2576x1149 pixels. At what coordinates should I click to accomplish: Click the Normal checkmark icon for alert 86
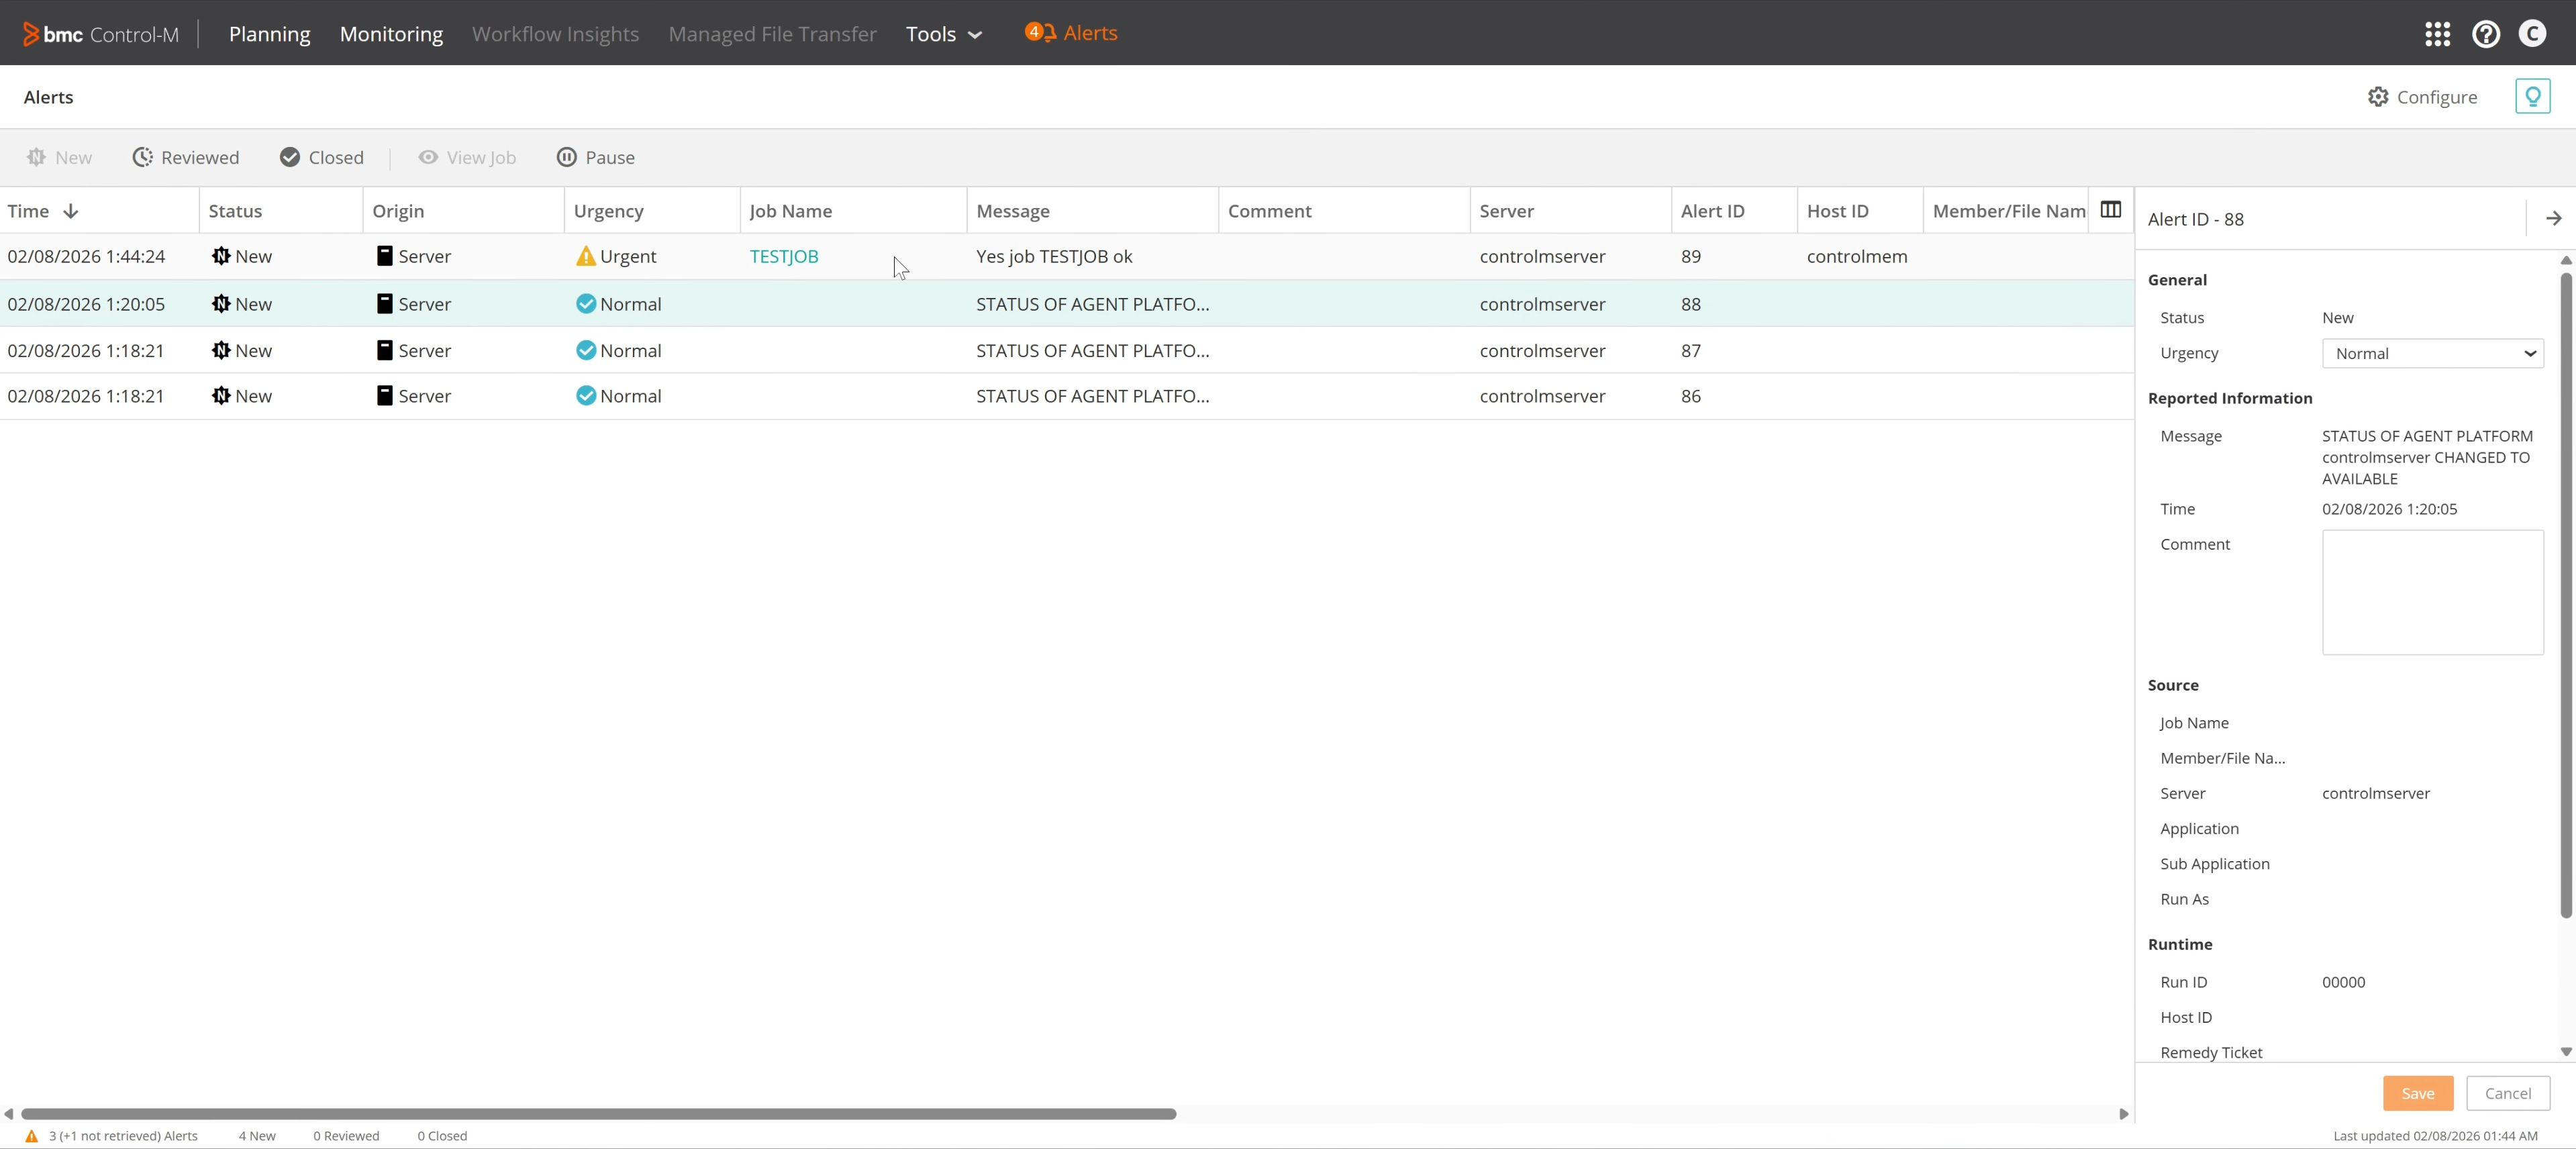pyautogui.click(x=585, y=396)
